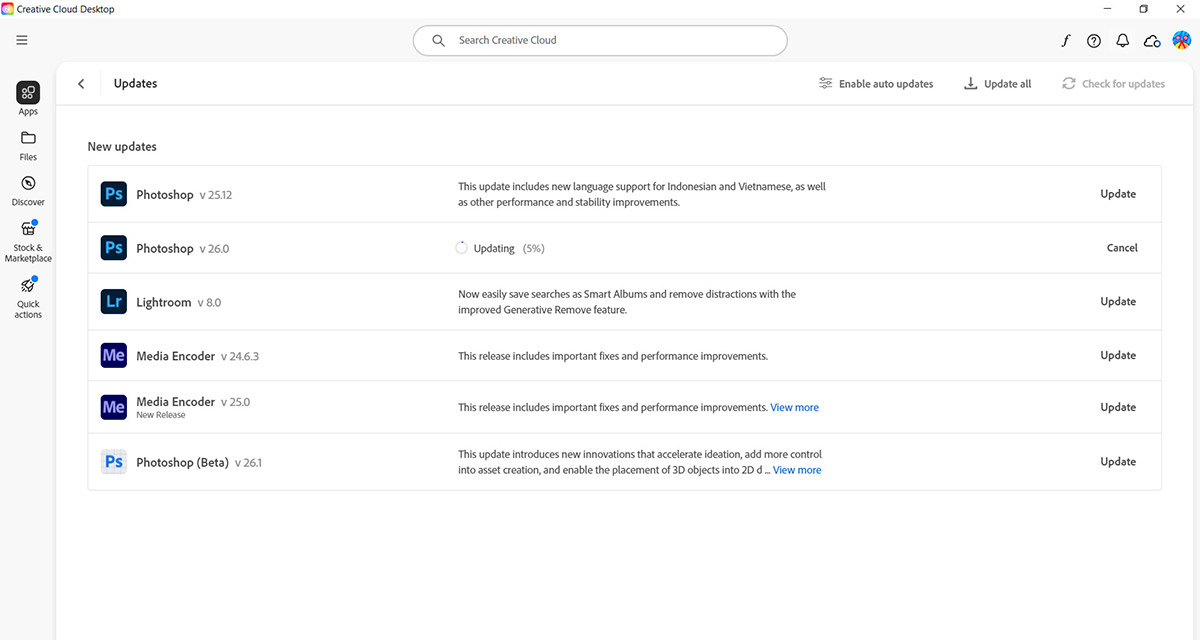
Task: Click the "v 25.0" version text
Action: point(236,402)
